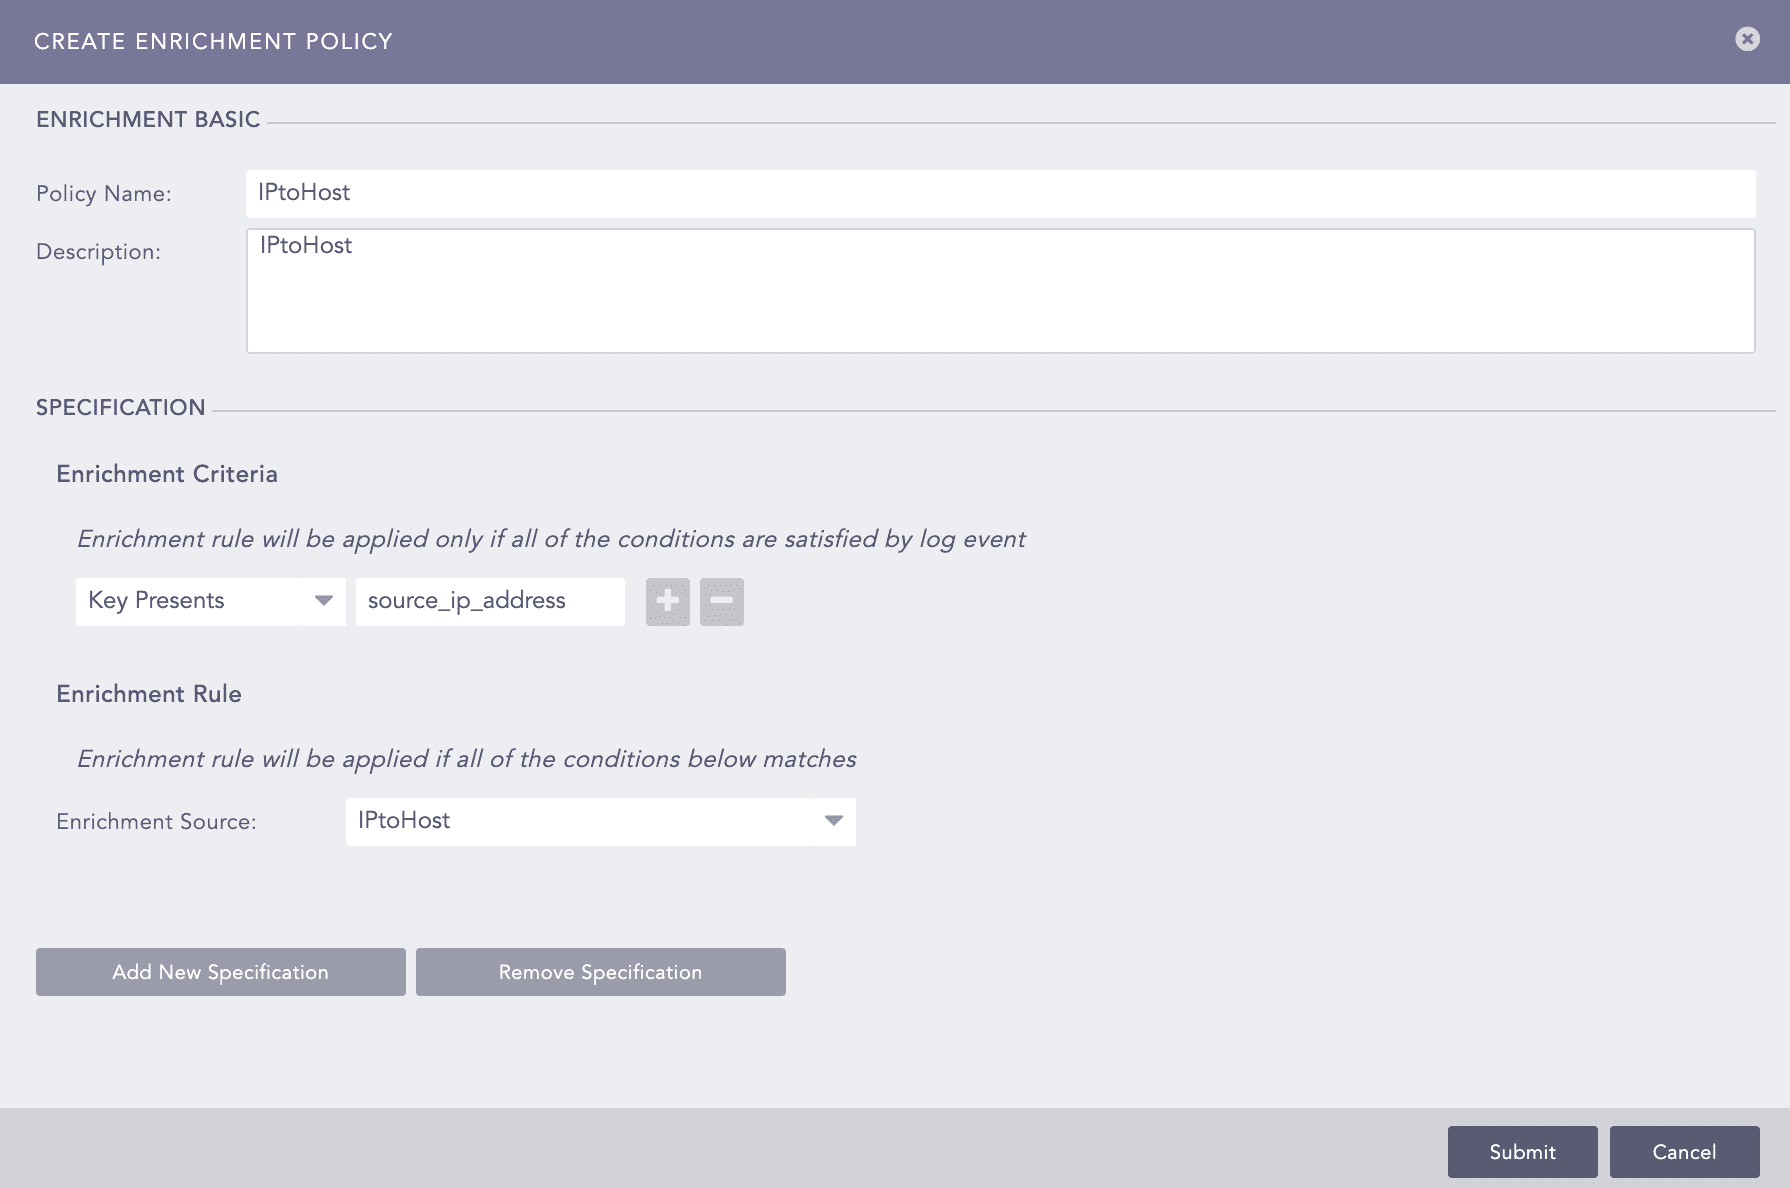Close the Create Enrichment Policy dialog
This screenshot has width=1790, height=1188.
click(1747, 39)
